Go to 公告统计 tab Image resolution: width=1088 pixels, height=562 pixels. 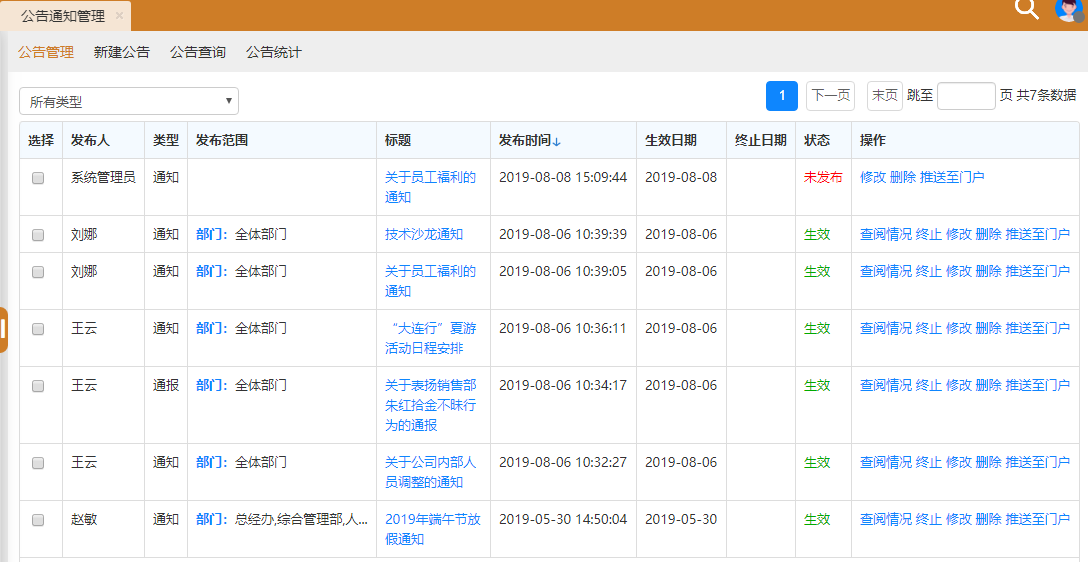(274, 52)
